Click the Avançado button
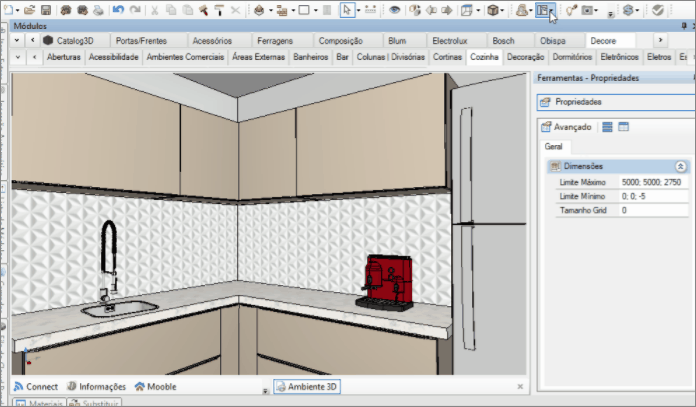The height and width of the screenshot is (407, 696). pos(566,127)
